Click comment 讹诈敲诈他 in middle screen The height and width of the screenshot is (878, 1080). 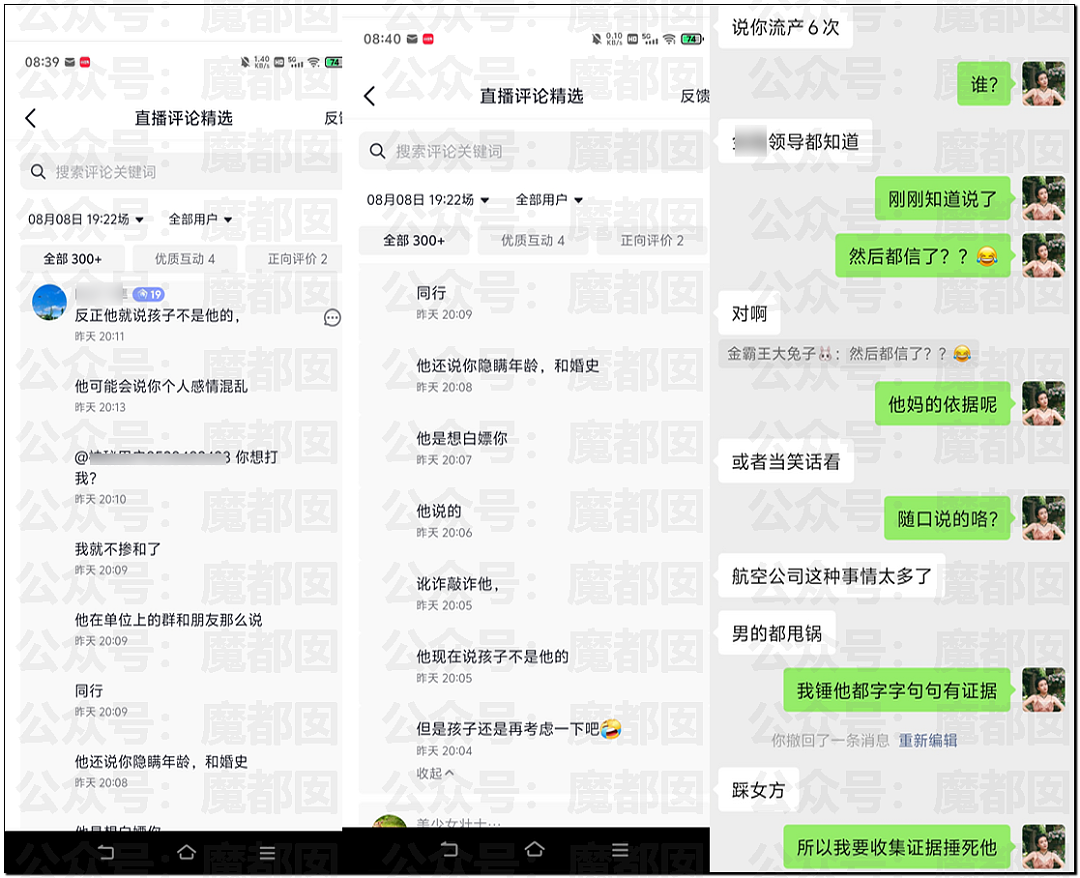pos(457,584)
